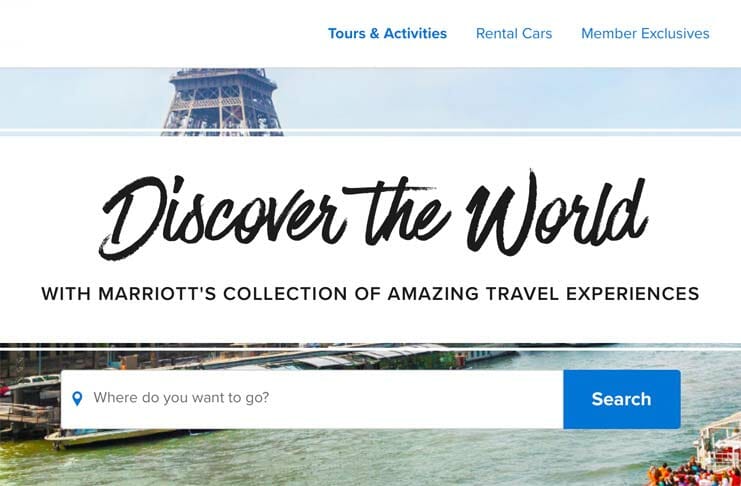Click the 'Discover the World' script heading

pos(373,214)
